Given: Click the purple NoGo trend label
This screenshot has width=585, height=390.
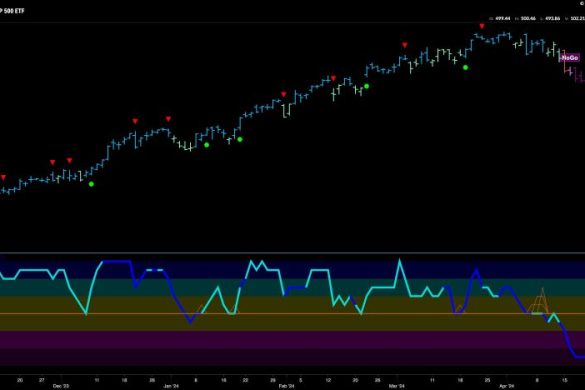Looking at the screenshot, I should (570, 57).
